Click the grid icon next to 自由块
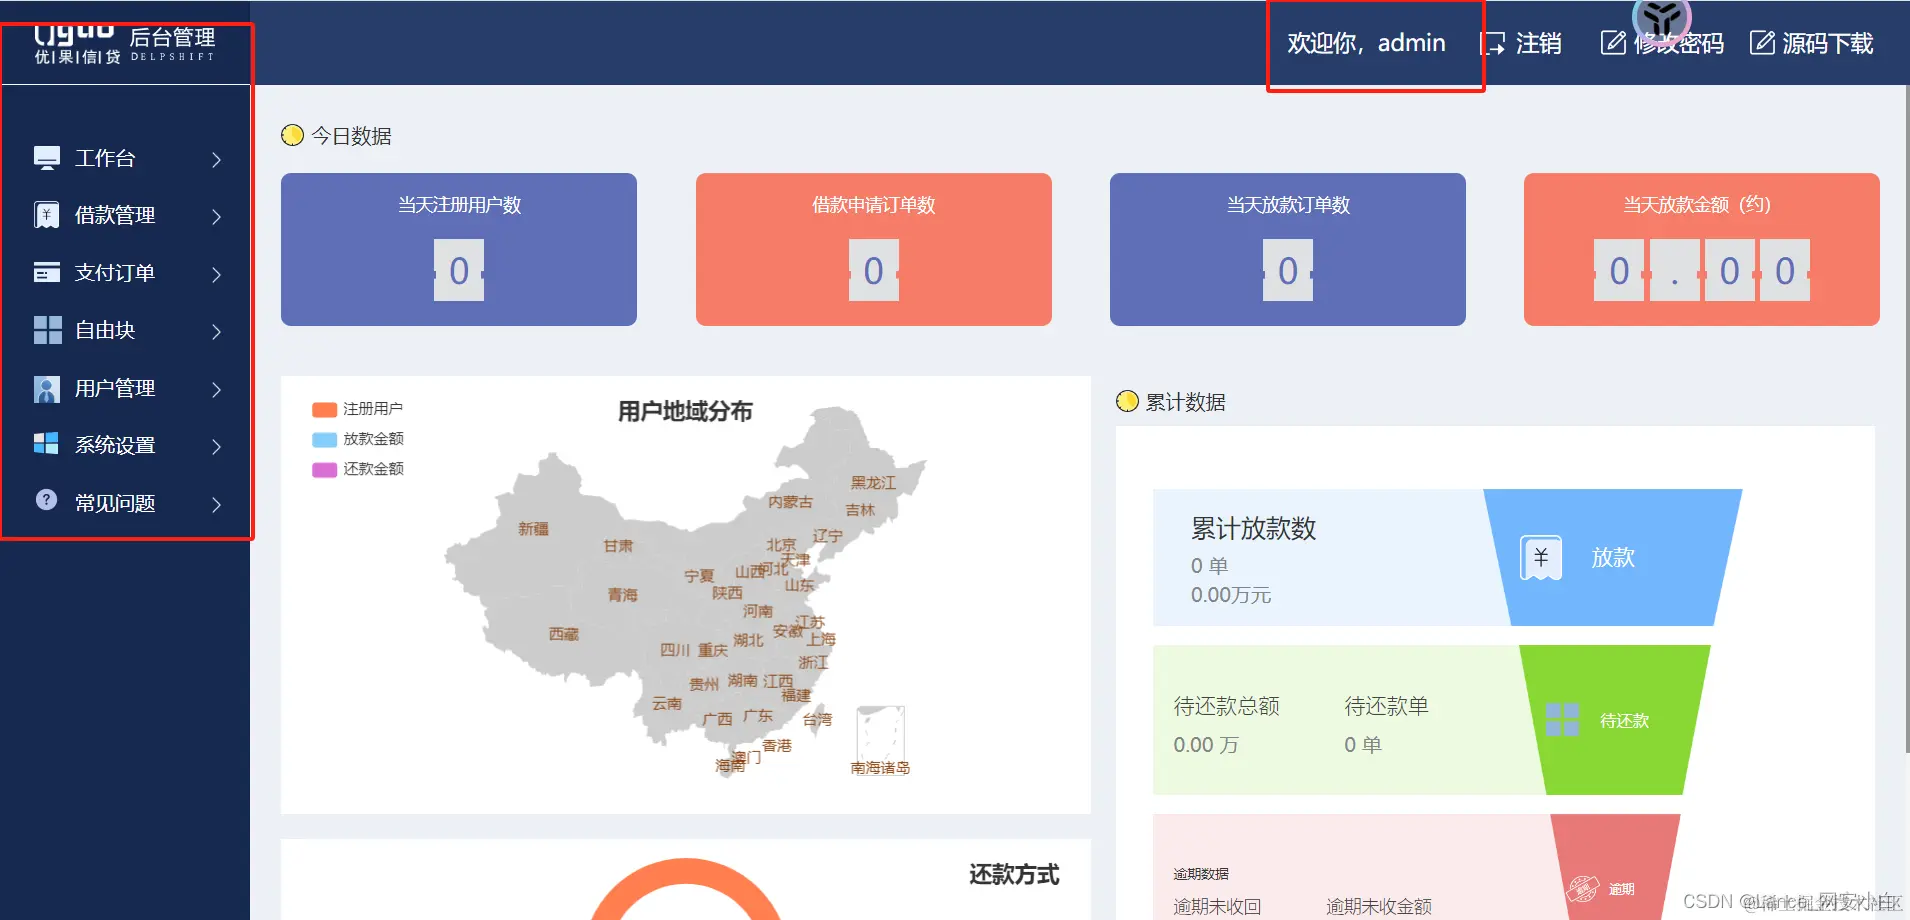Viewport: 1910px width, 920px height. (x=45, y=330)
